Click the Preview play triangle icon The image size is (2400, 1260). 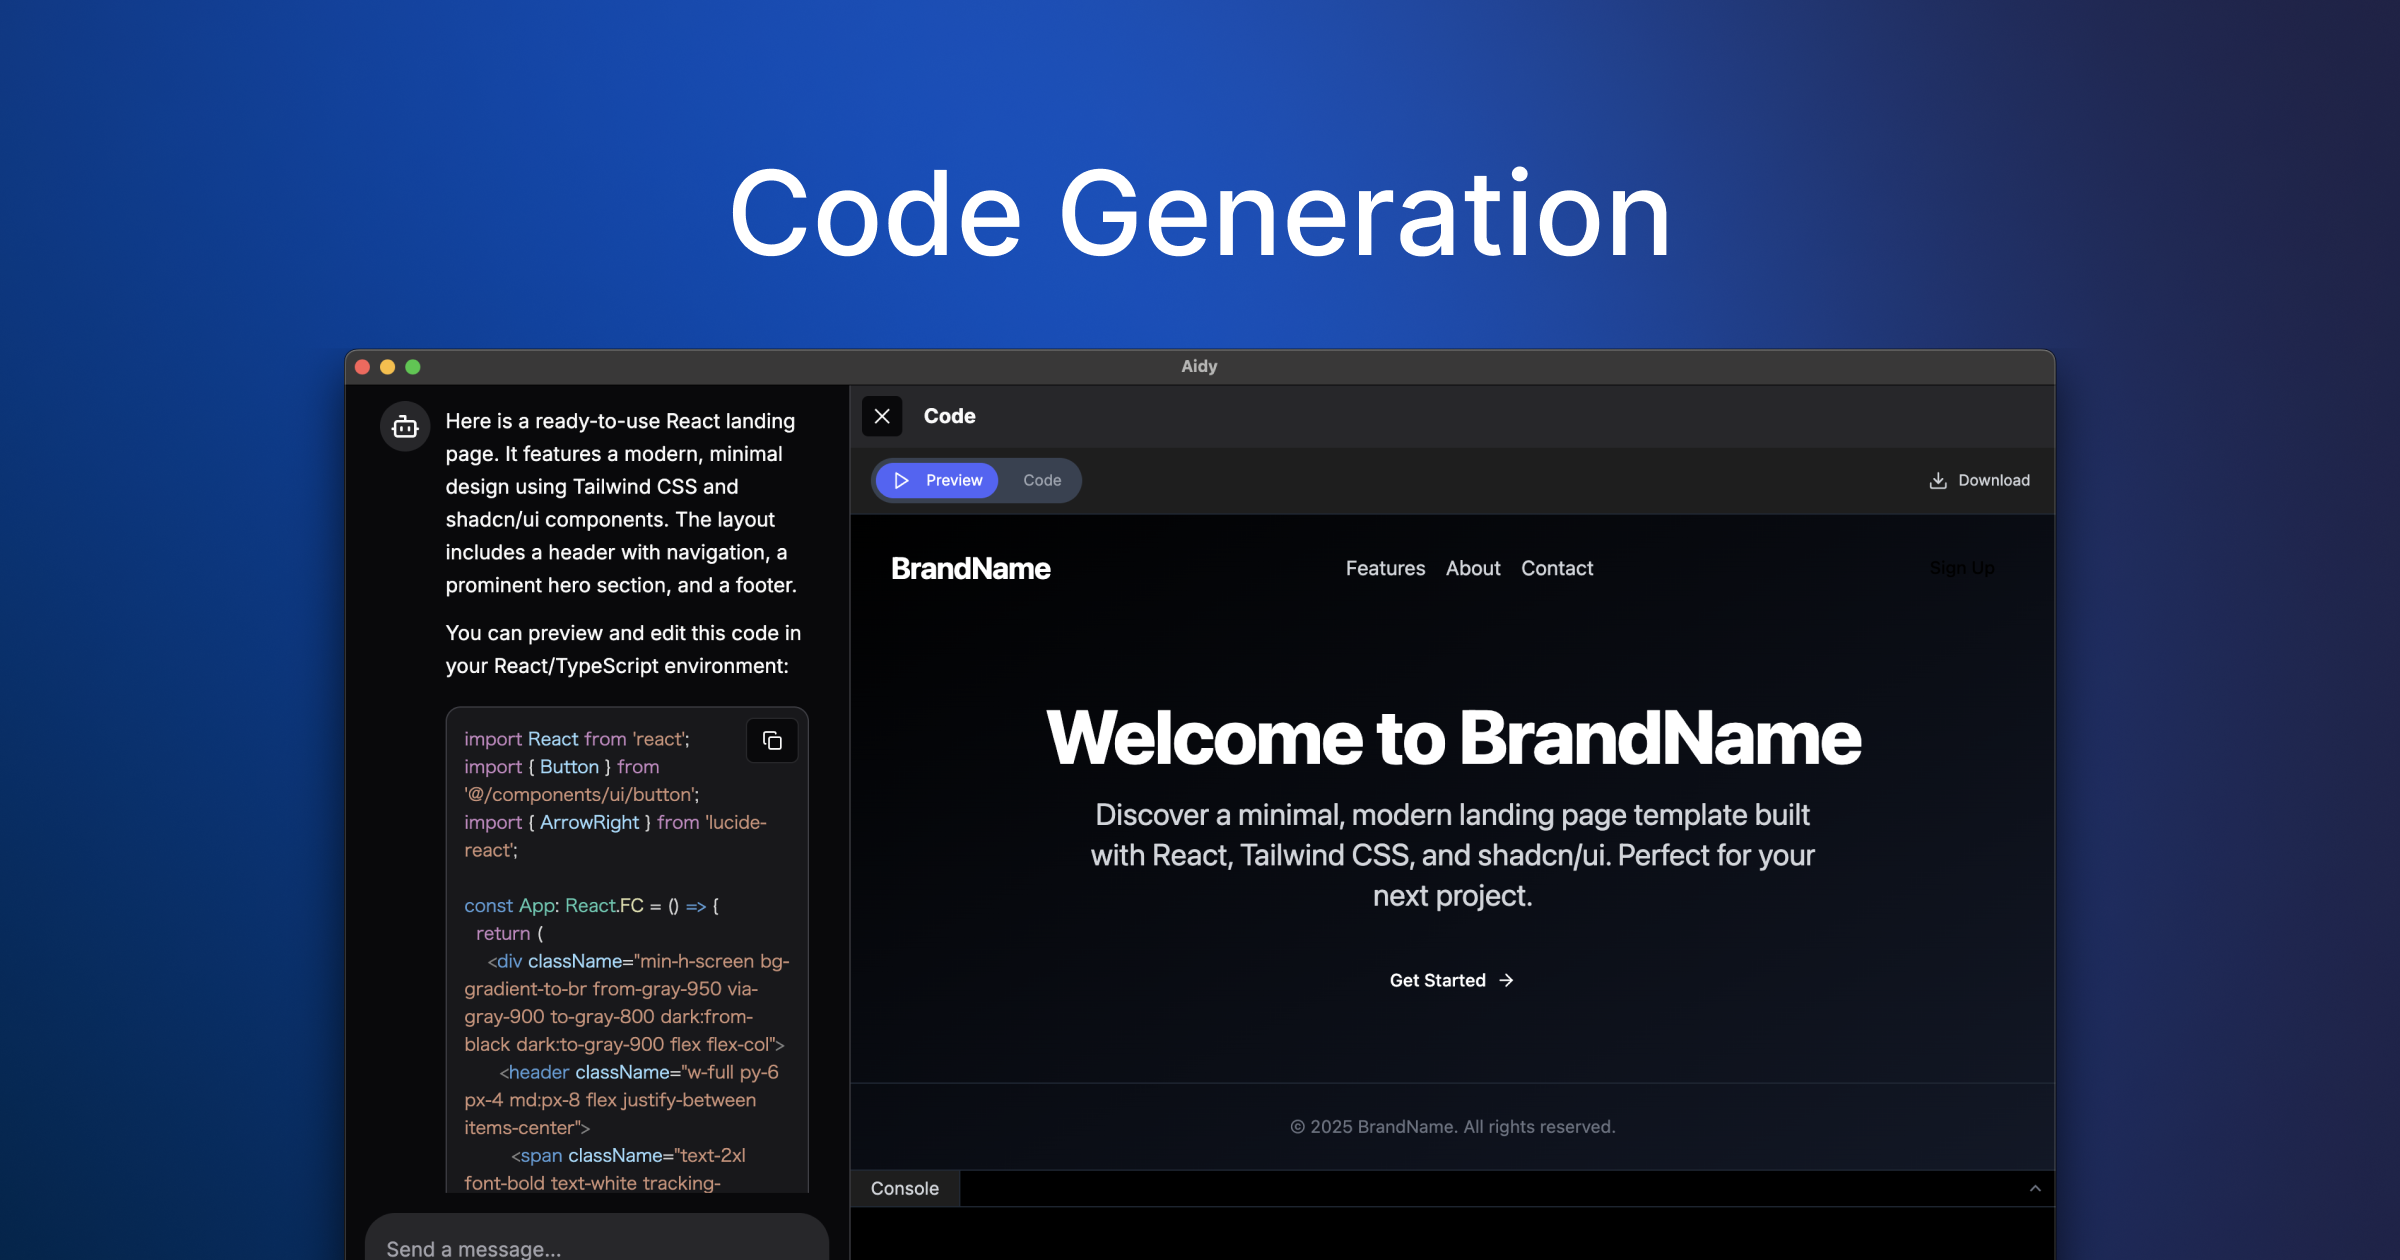(901, 480)
